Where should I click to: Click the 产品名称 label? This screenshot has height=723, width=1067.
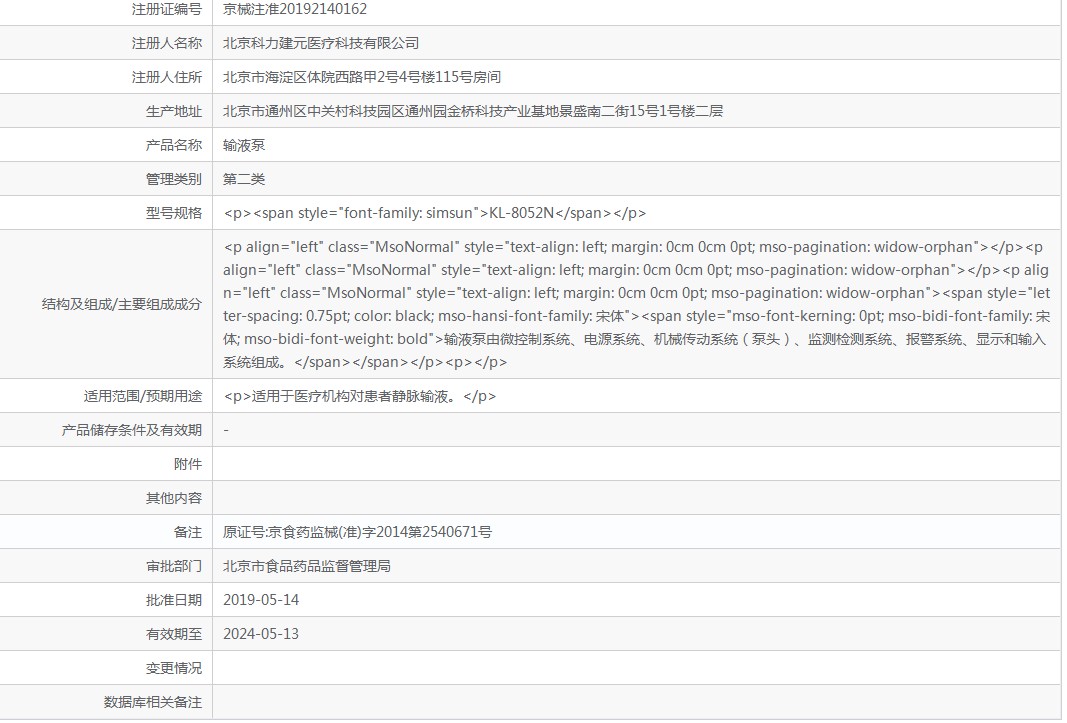pos(174,145)
